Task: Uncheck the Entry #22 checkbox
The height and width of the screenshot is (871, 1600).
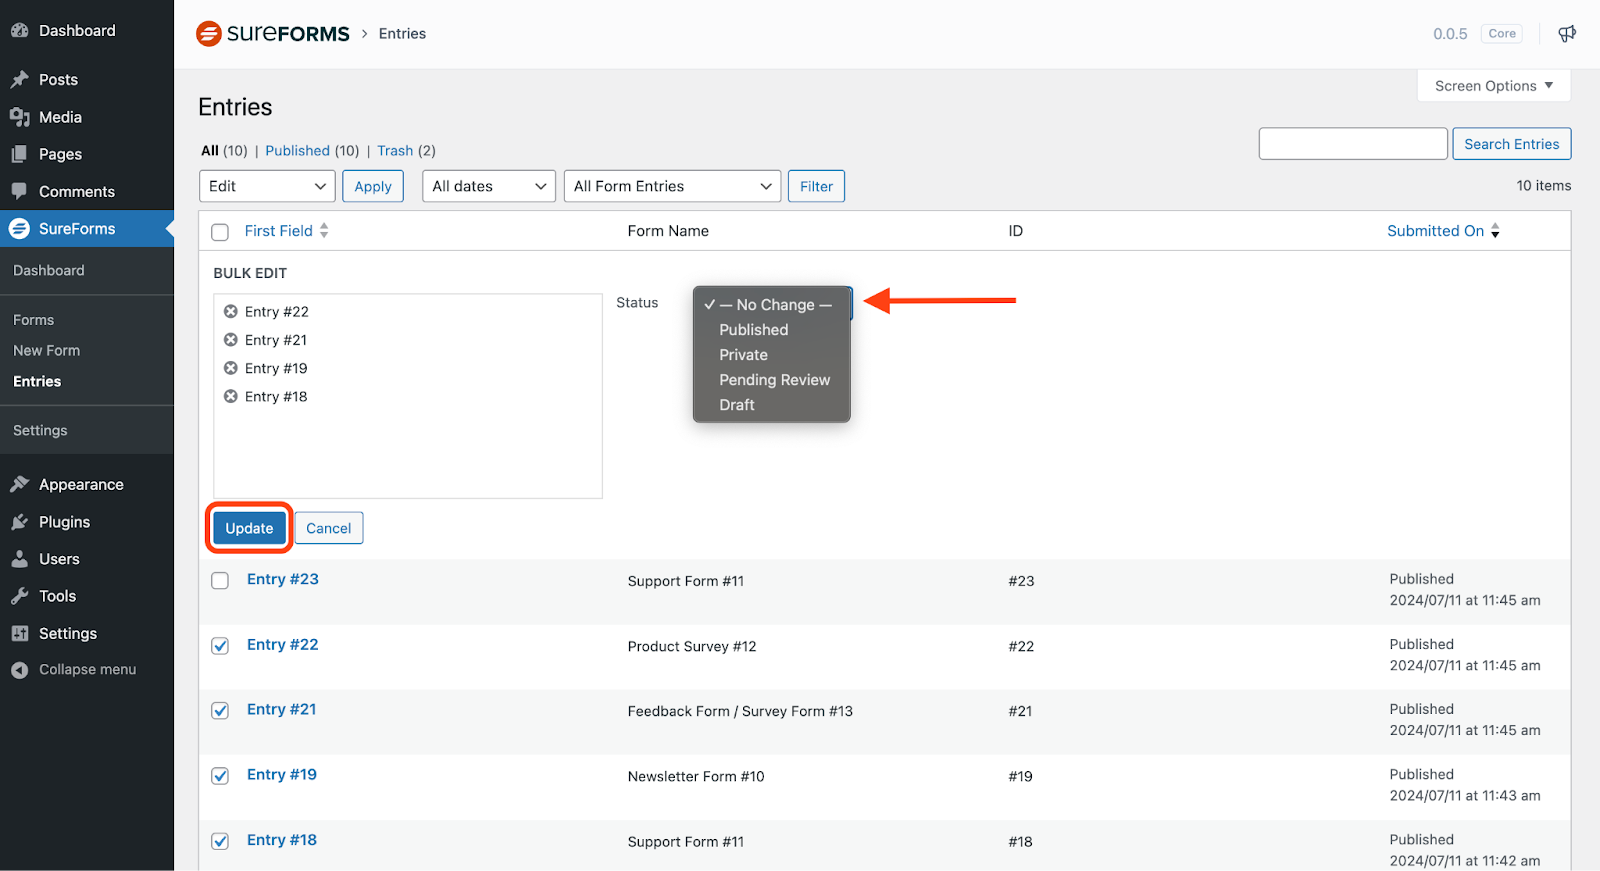Action: tap(220, 646)
